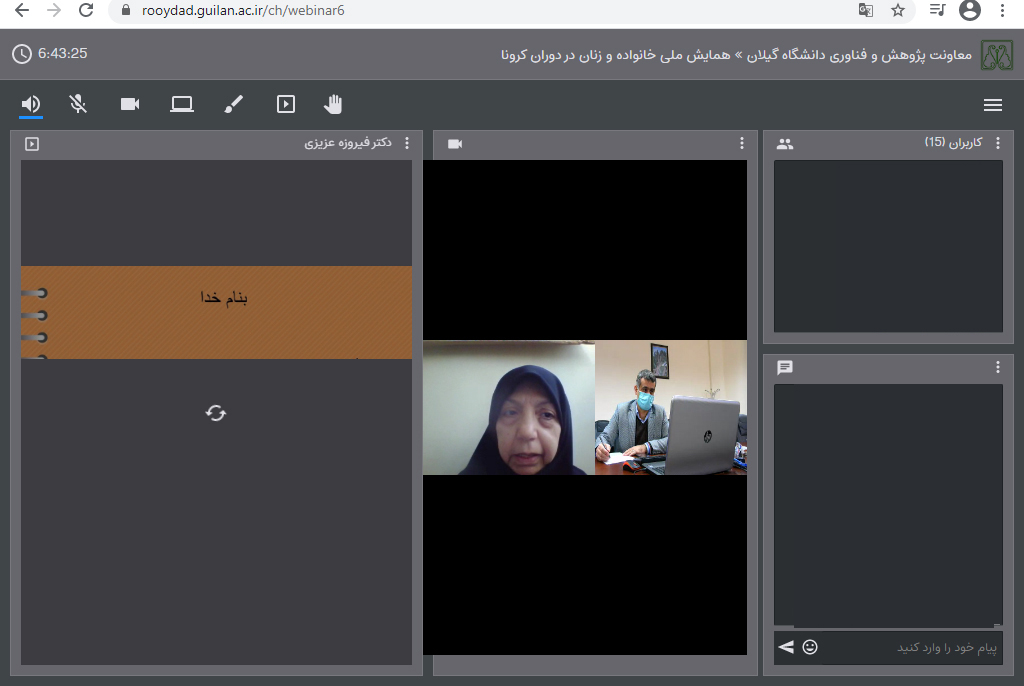The image size is (1024, 686).
Task: Raise hand using the hand icon
Action: click(x=333, y=104)
